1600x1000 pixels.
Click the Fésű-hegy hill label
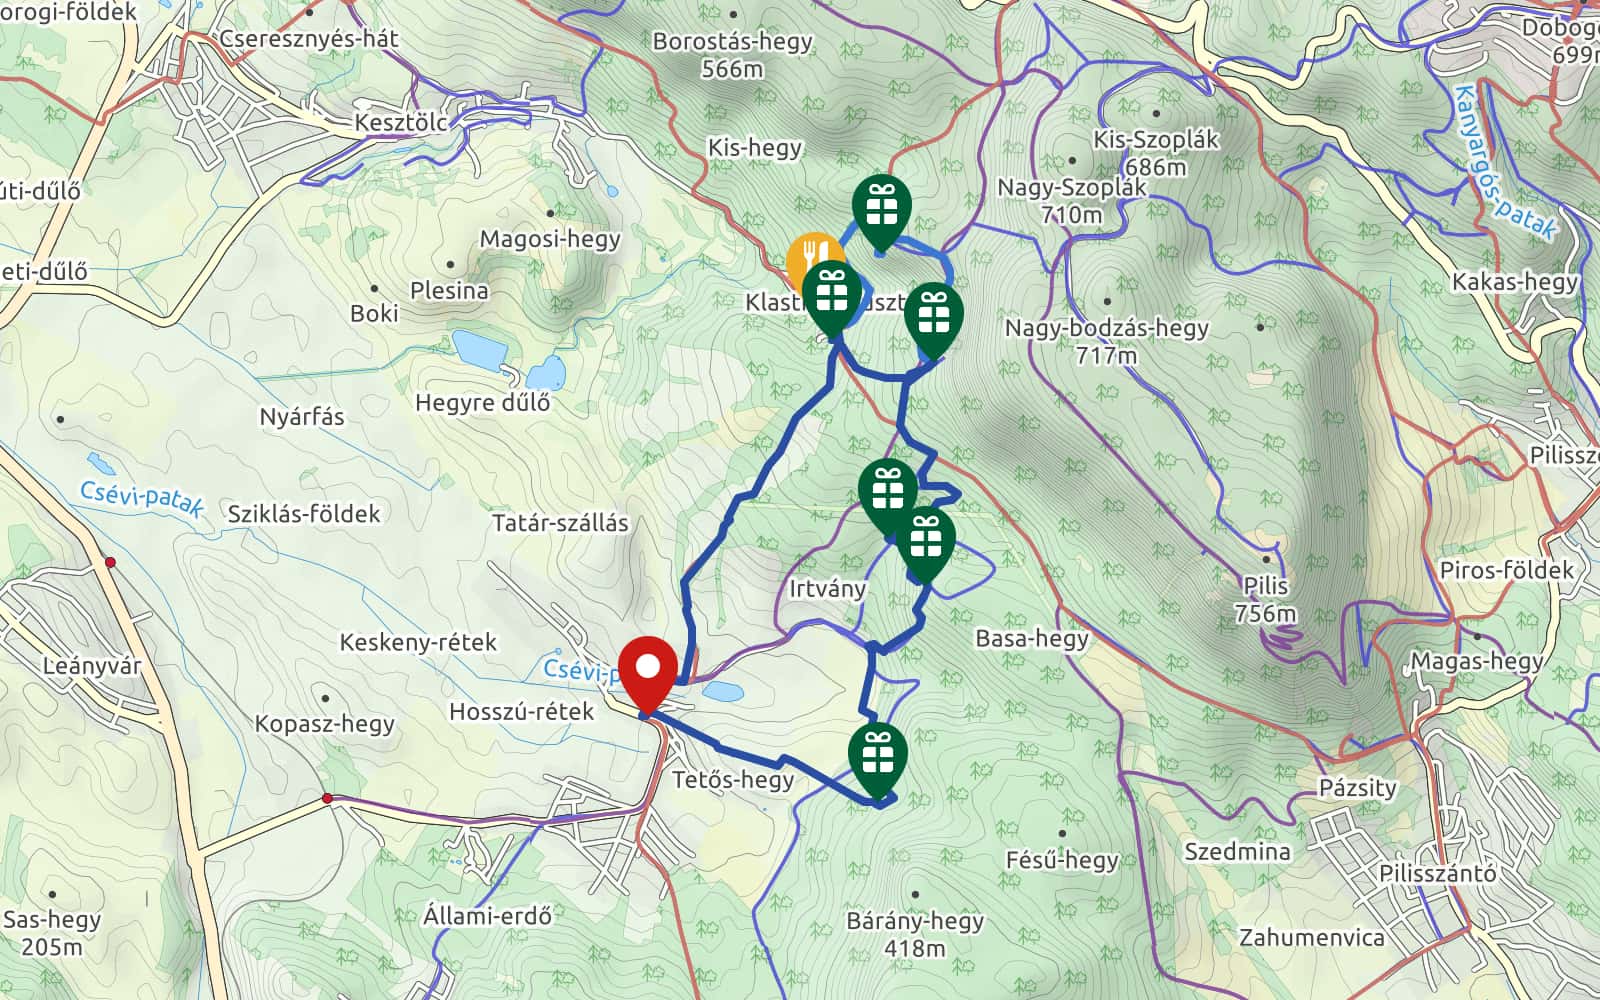click(1062, 860)
